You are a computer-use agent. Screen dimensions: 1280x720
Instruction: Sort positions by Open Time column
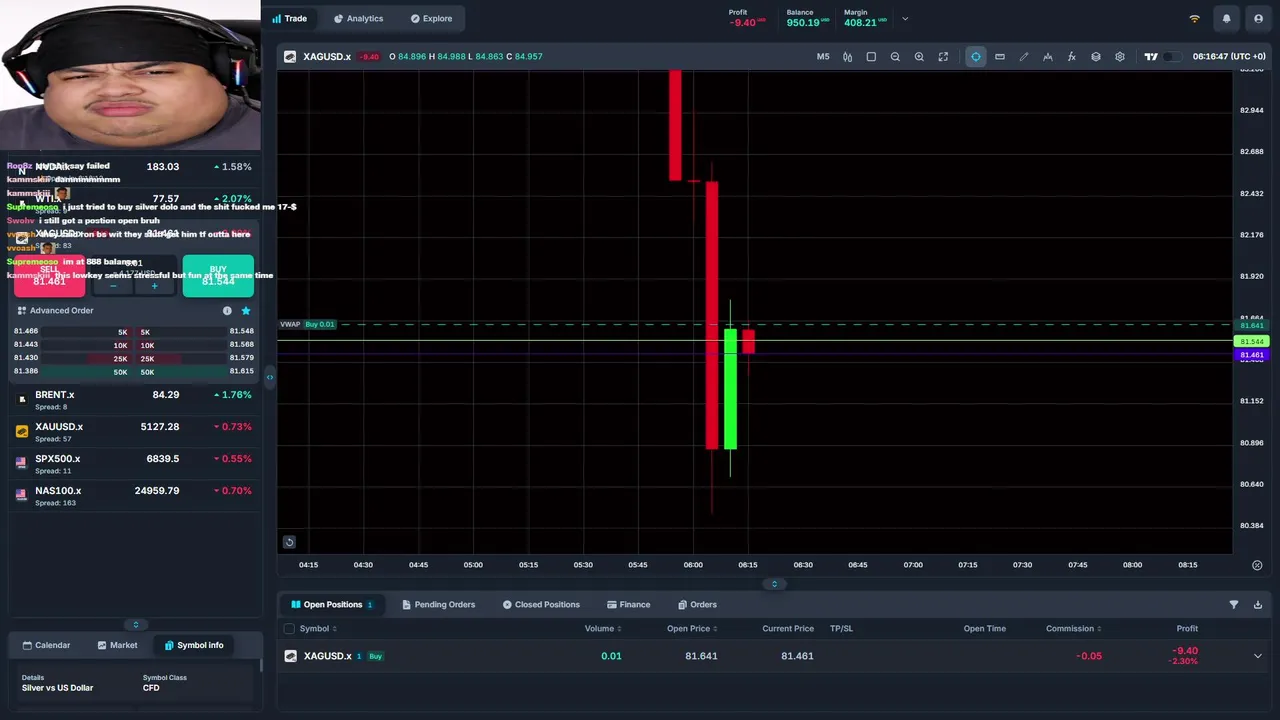tap(985, 629)
